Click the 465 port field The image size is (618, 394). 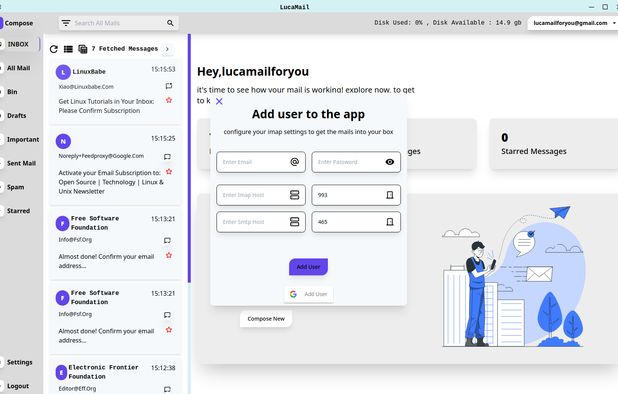[356, 222]
